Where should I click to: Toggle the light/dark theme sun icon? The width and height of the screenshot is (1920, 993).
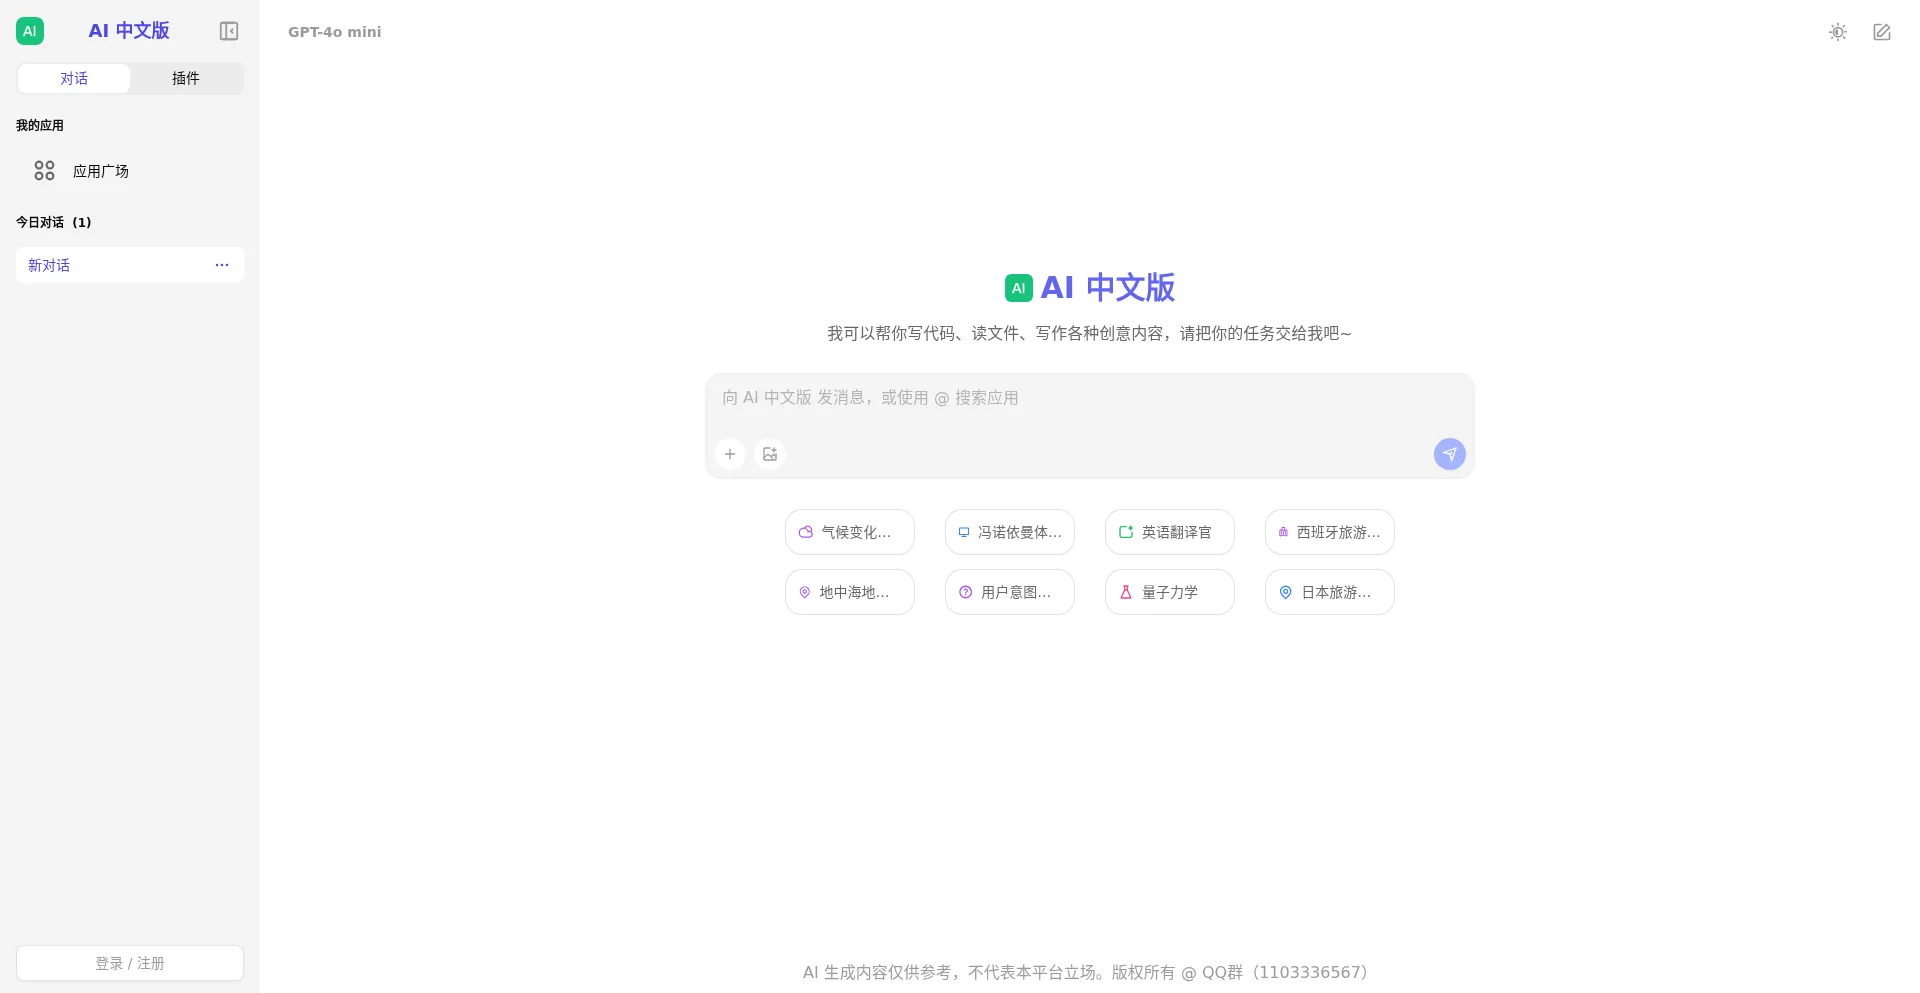[x=1838, y=32]
